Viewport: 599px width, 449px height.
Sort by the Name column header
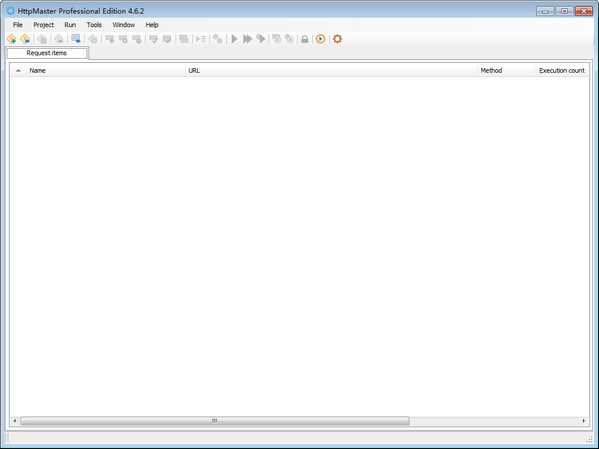click(x=105, y=71)
